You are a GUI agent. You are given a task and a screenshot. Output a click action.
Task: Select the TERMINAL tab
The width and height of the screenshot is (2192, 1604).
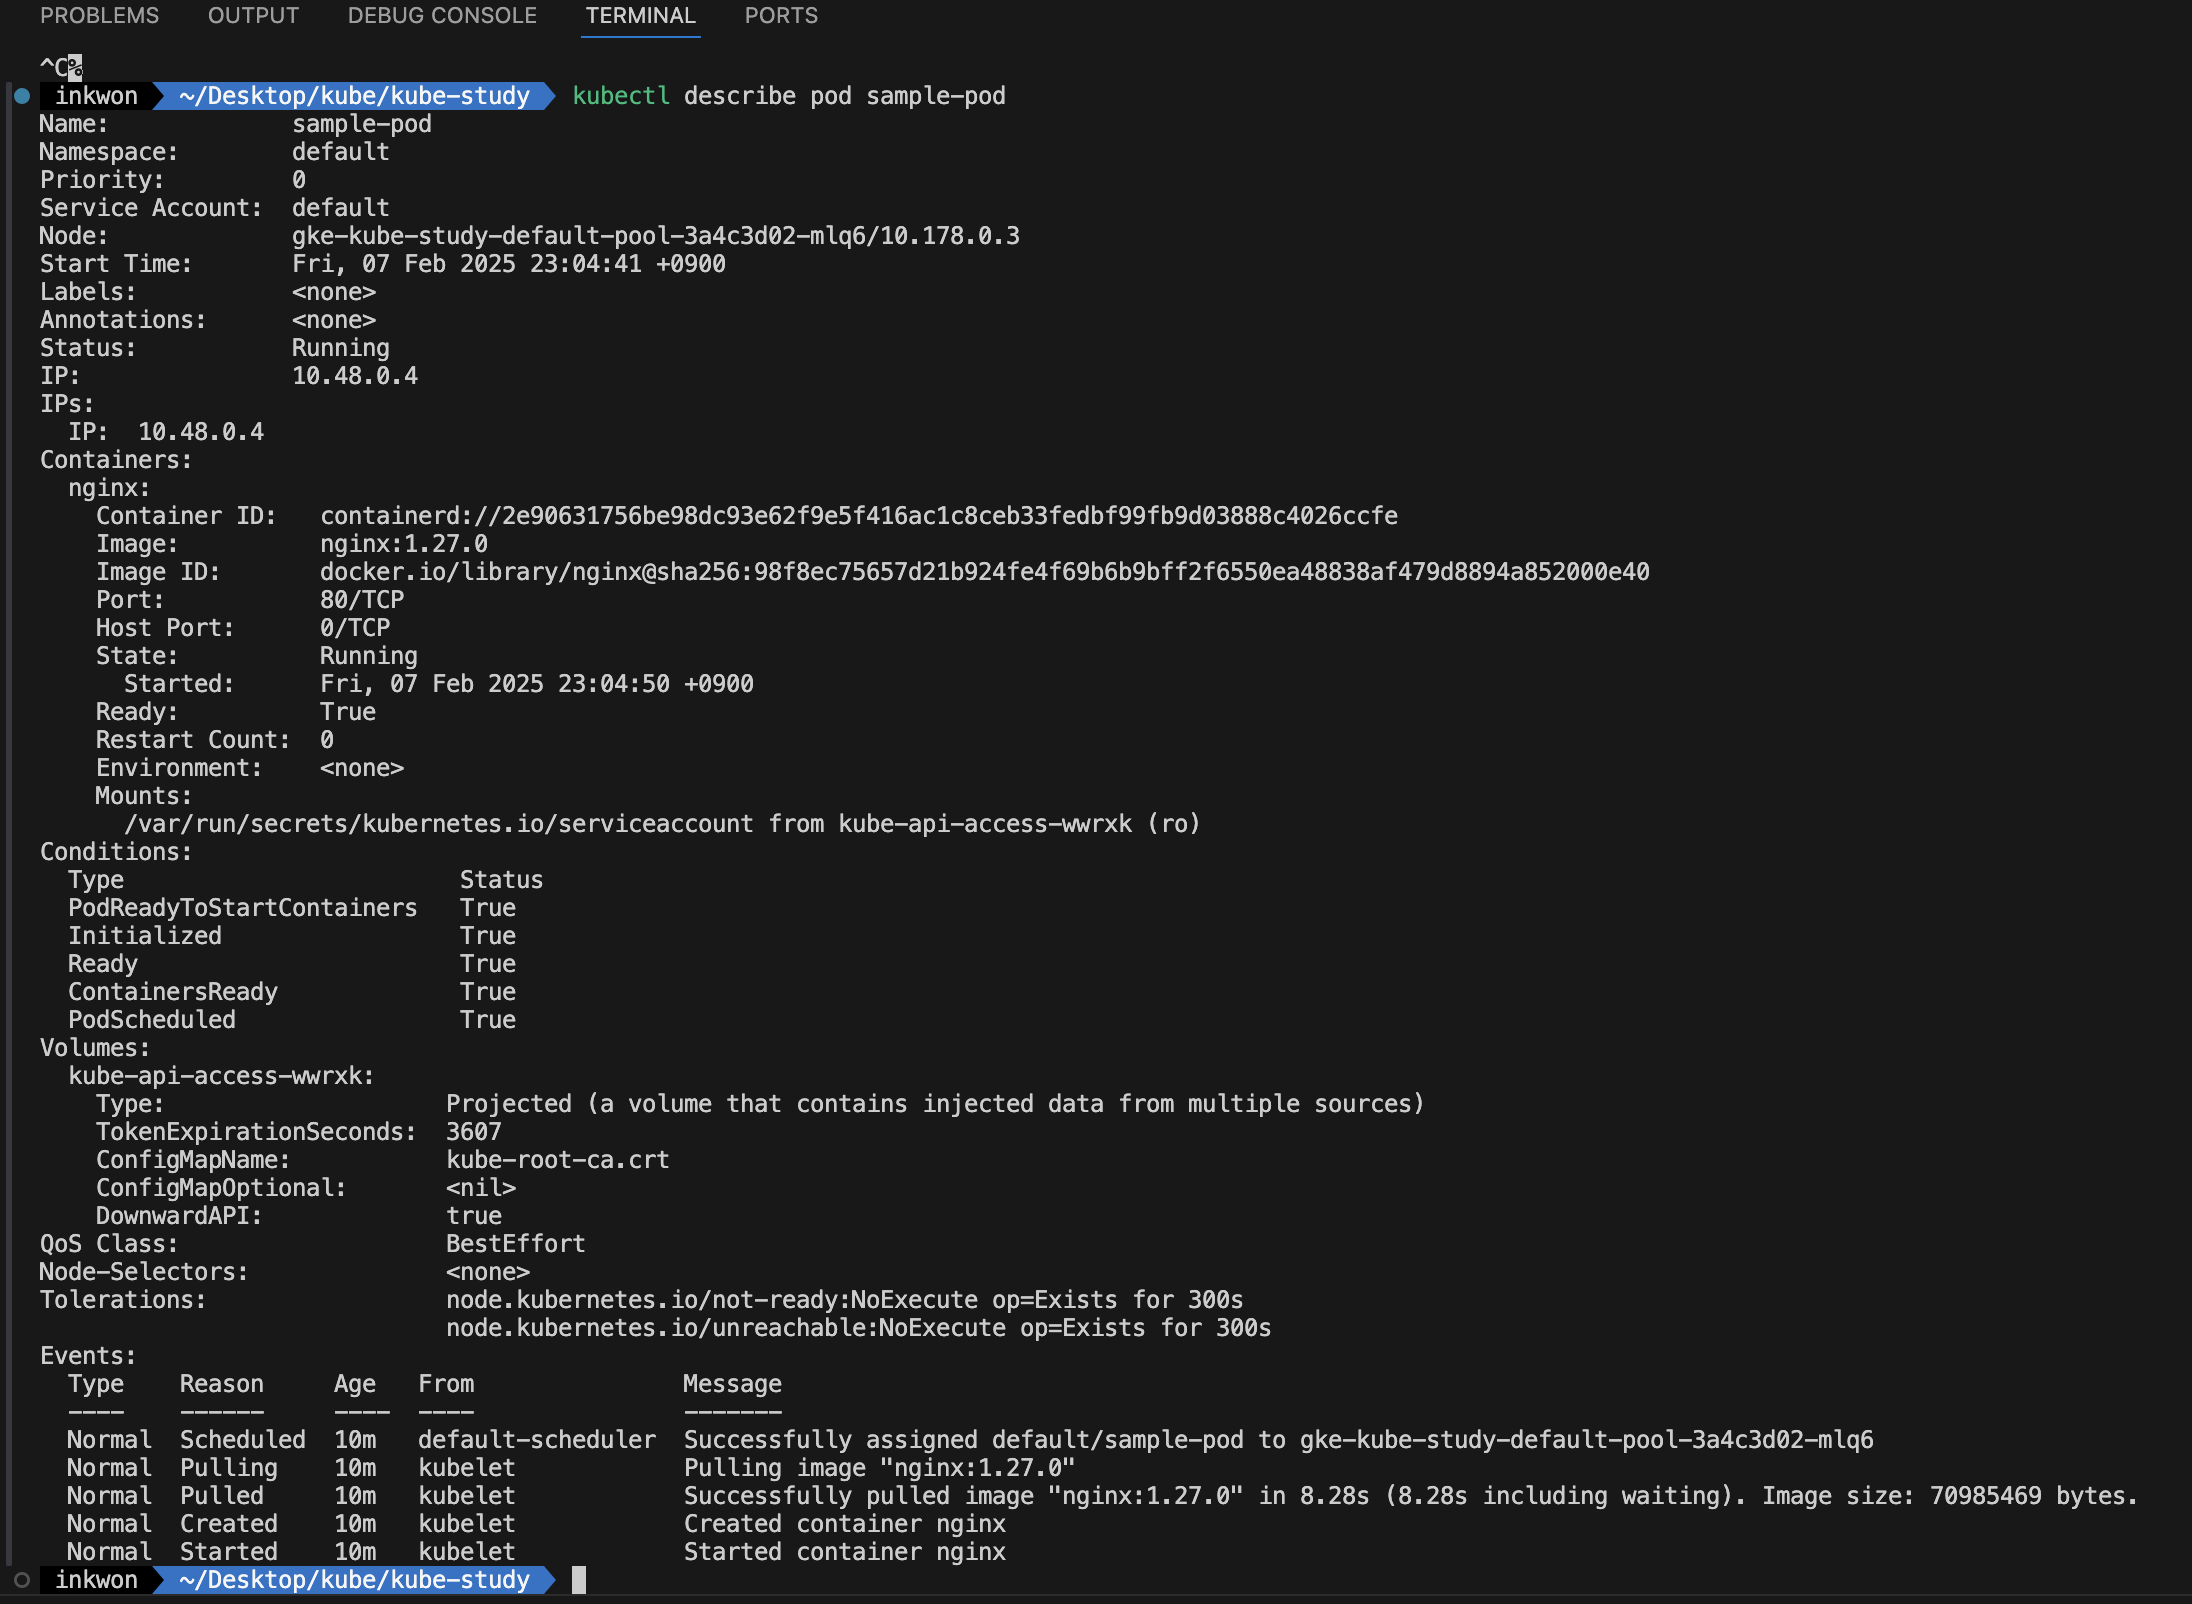pos(640,16)
